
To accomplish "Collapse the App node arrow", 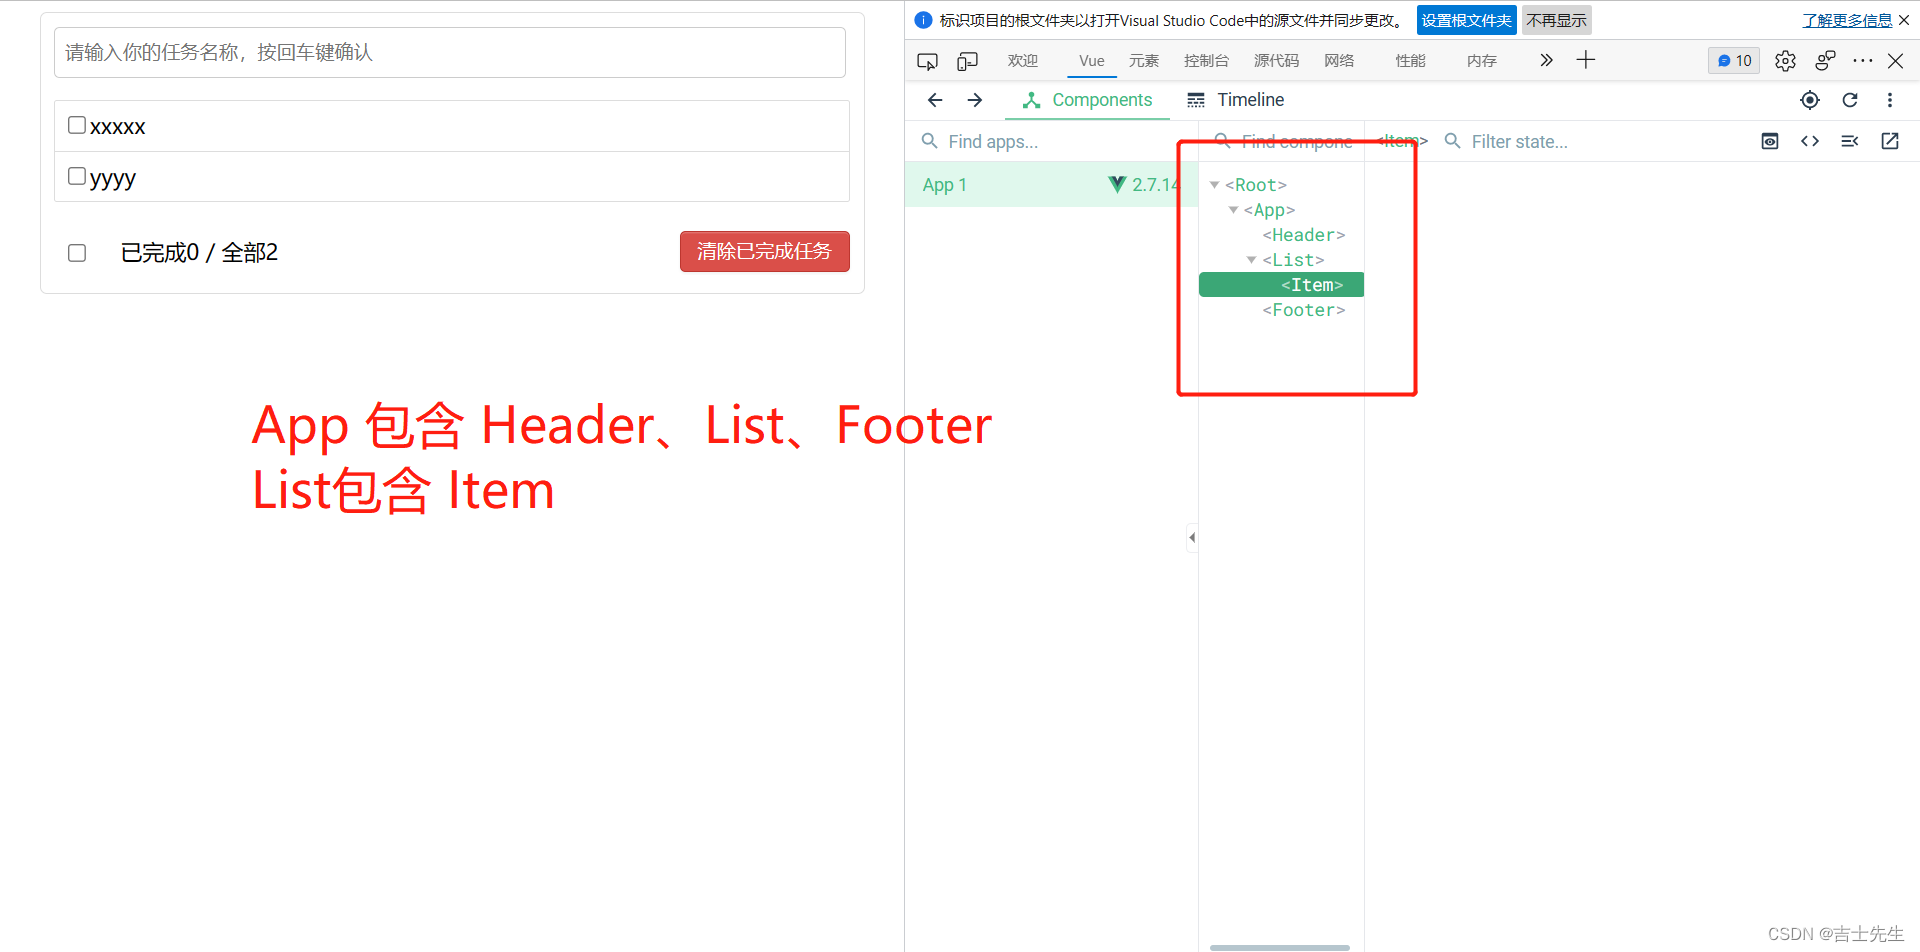I will [1233, 210].
